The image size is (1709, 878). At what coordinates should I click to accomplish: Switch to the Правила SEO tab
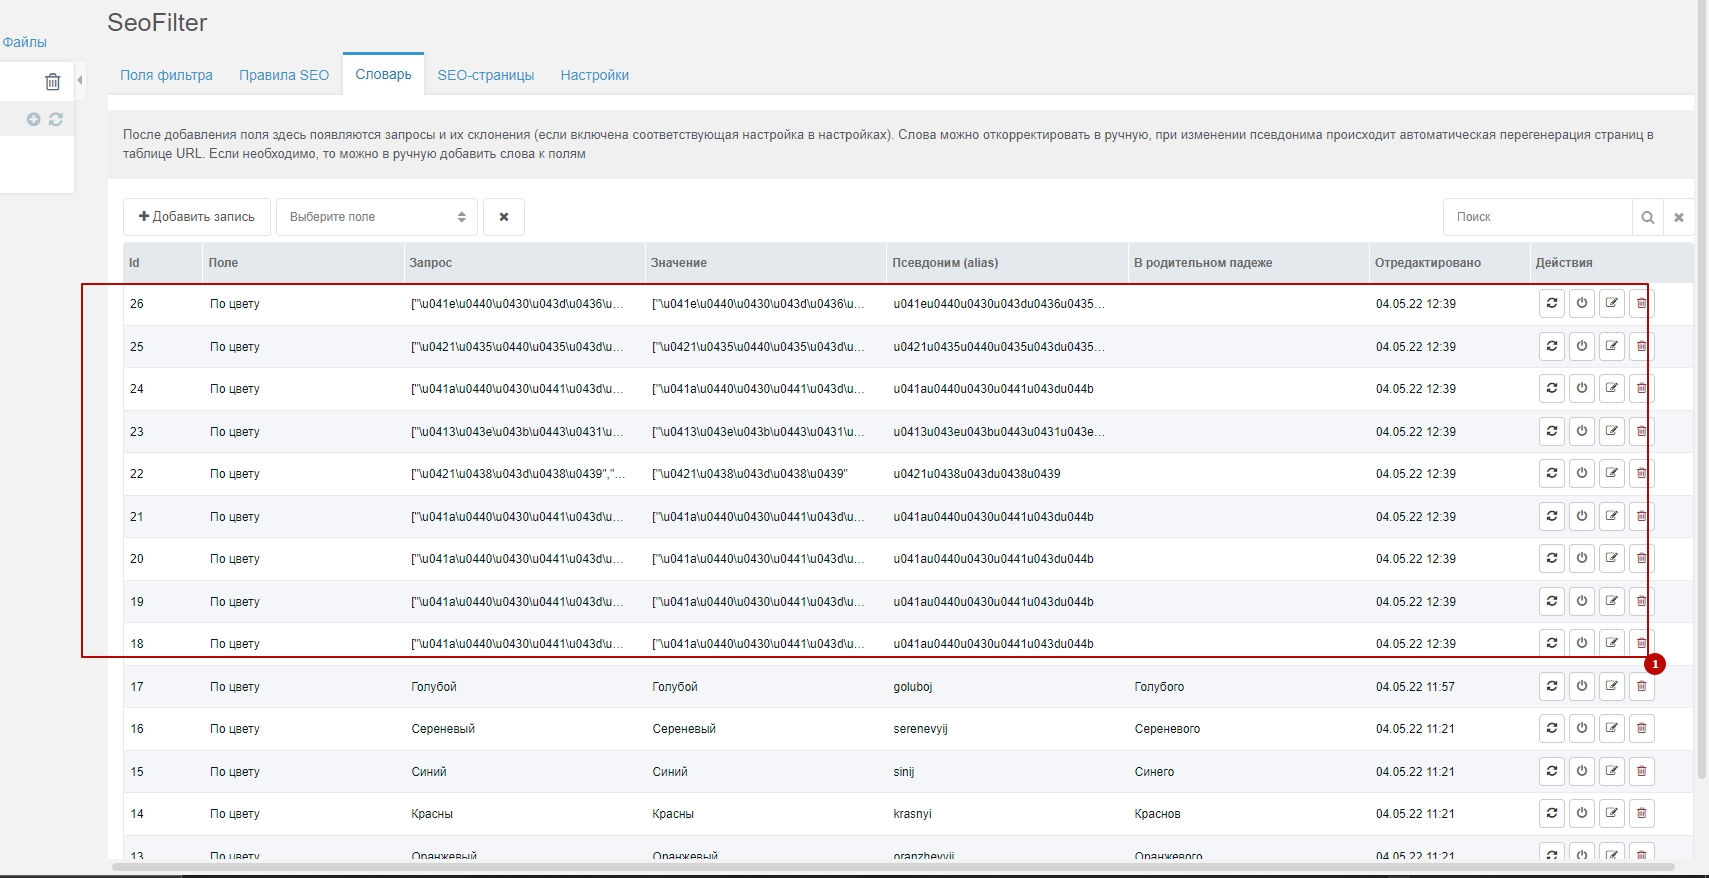[284, 75]
